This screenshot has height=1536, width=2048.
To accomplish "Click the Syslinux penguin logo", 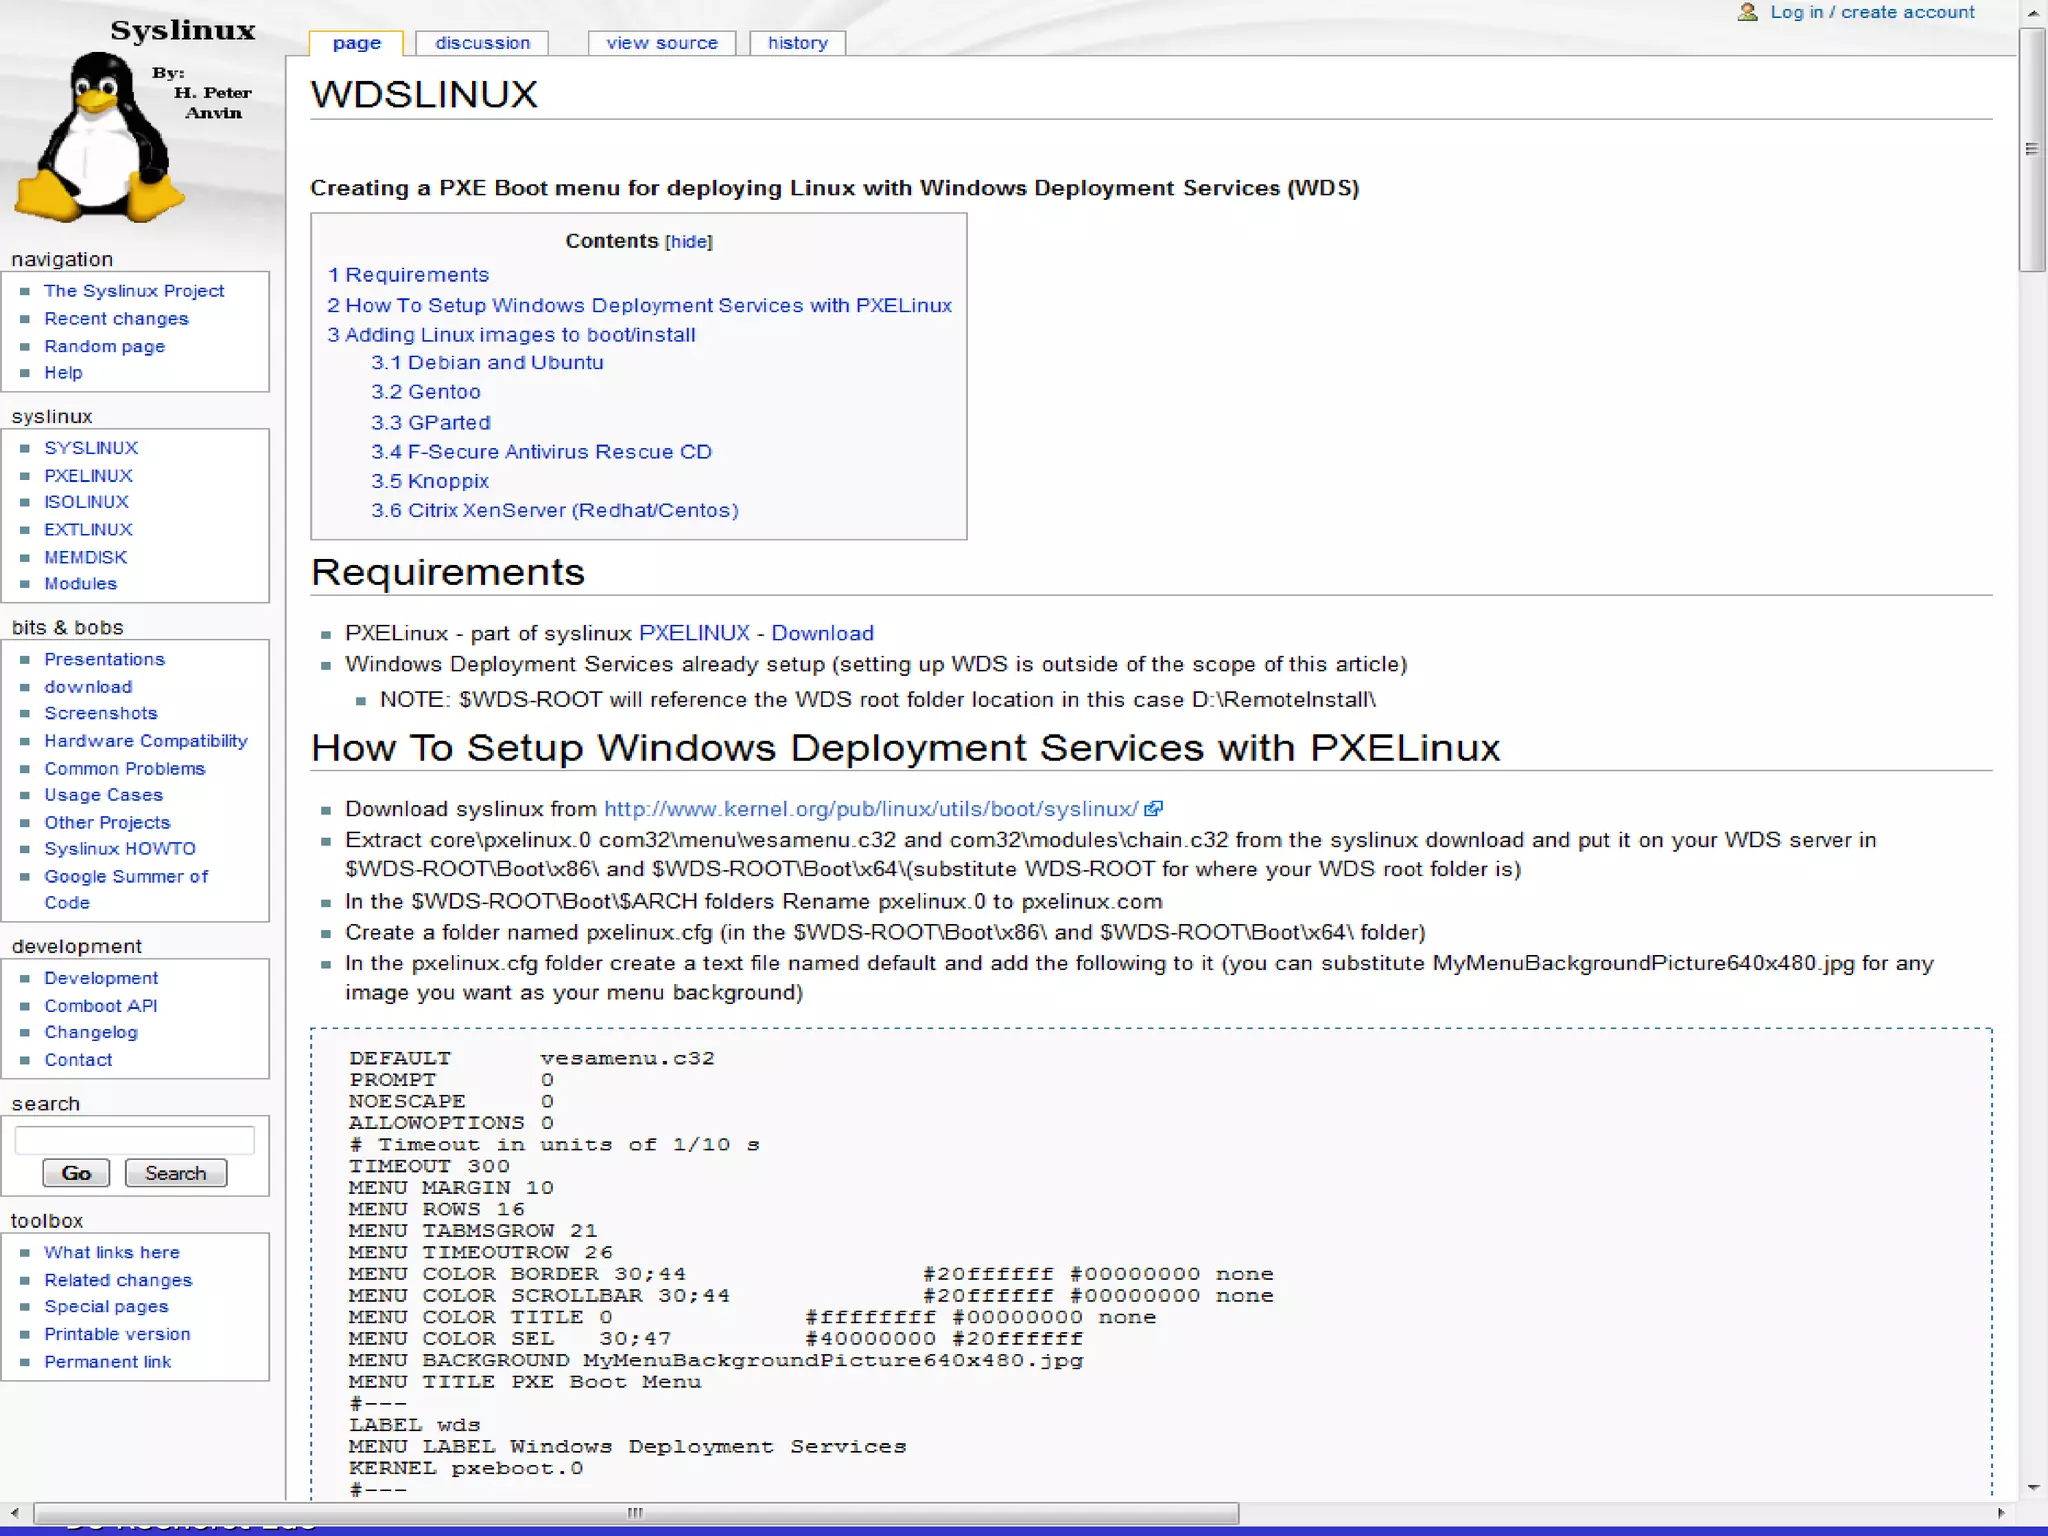I will (100, 135).
